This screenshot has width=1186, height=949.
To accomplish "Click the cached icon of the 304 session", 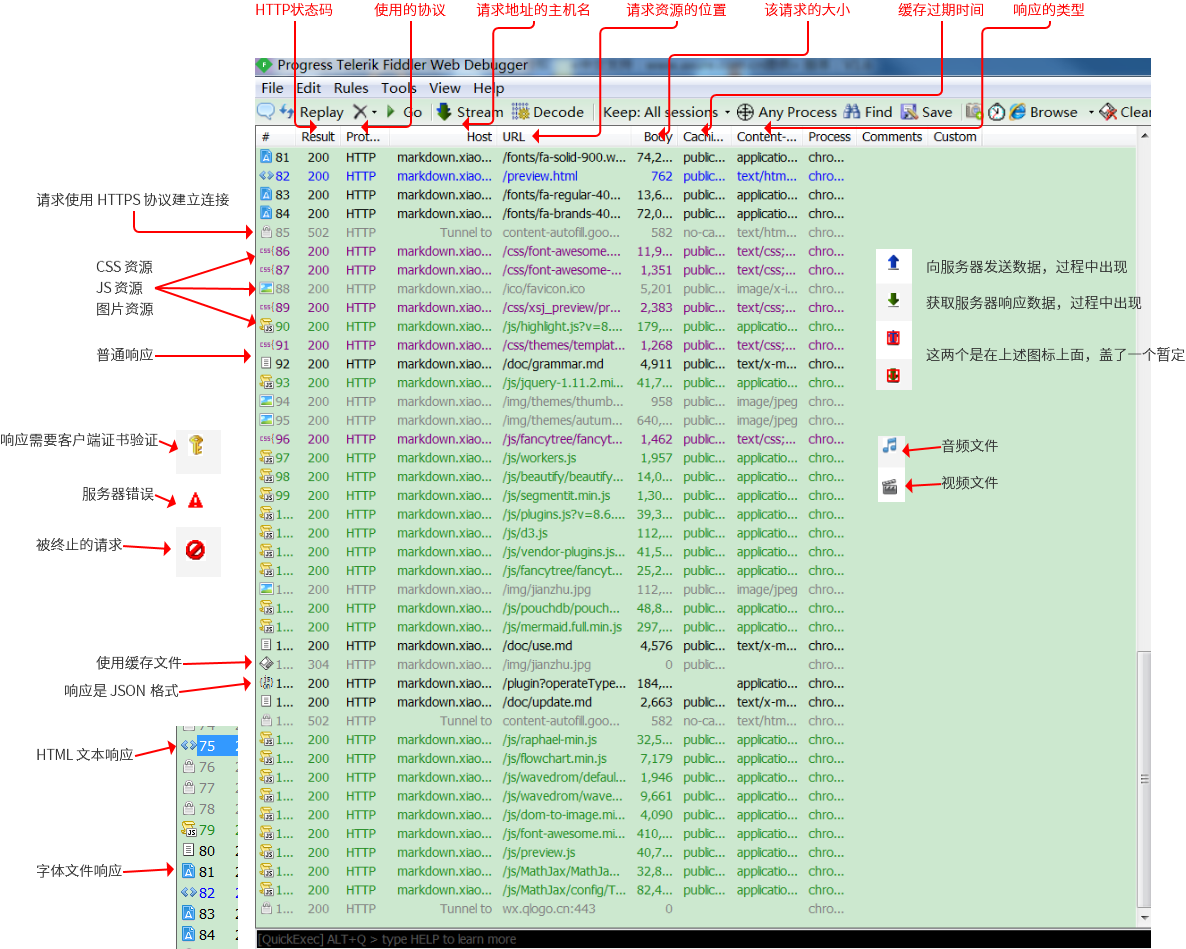I will (x=266, y=664).
